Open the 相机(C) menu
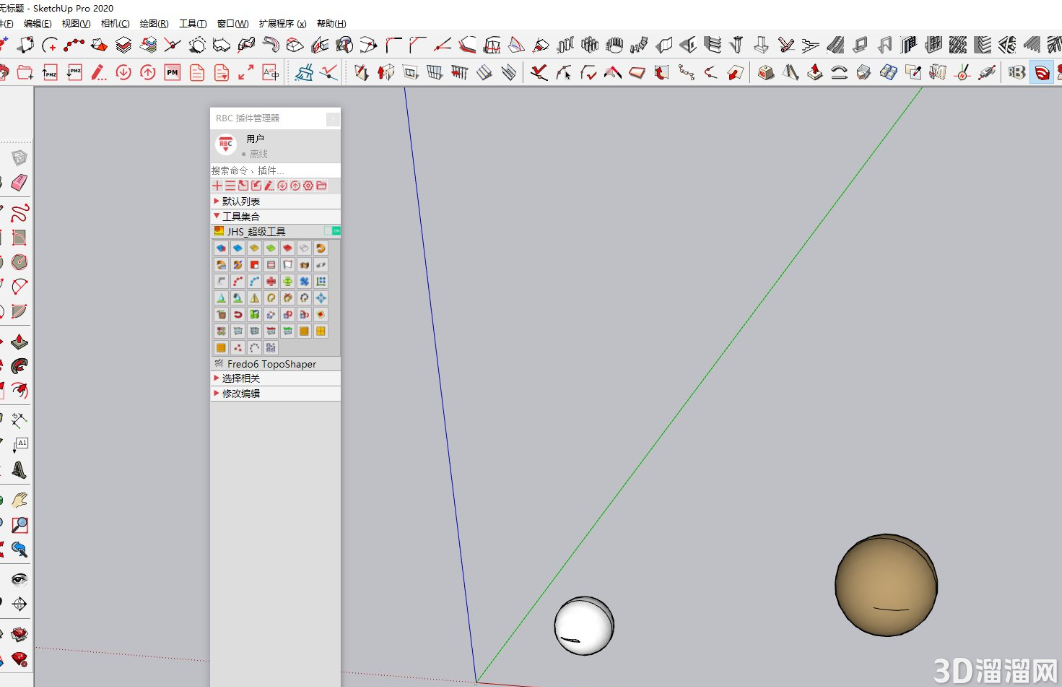The image size is (1062, 687). (x=115, y=24)
